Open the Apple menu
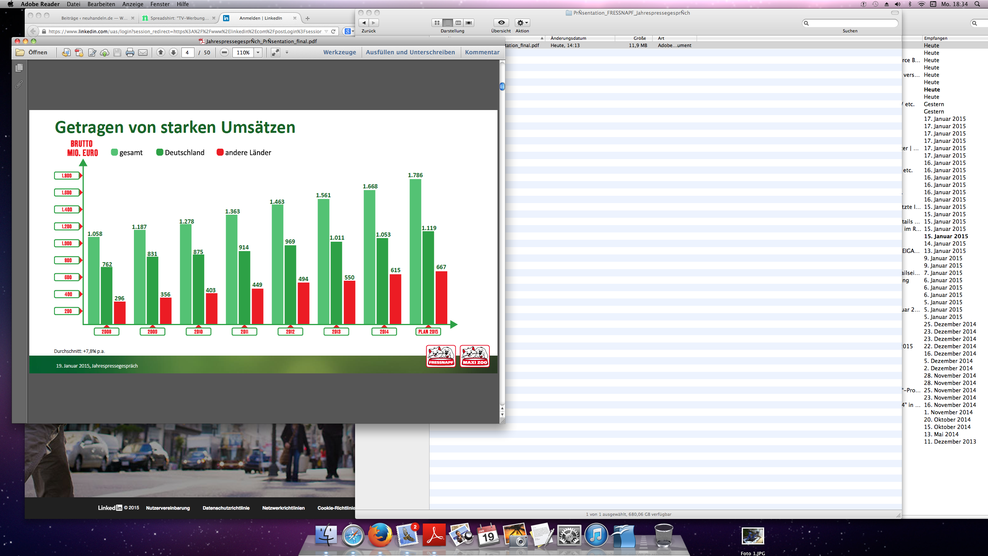 tap(10, 4)
